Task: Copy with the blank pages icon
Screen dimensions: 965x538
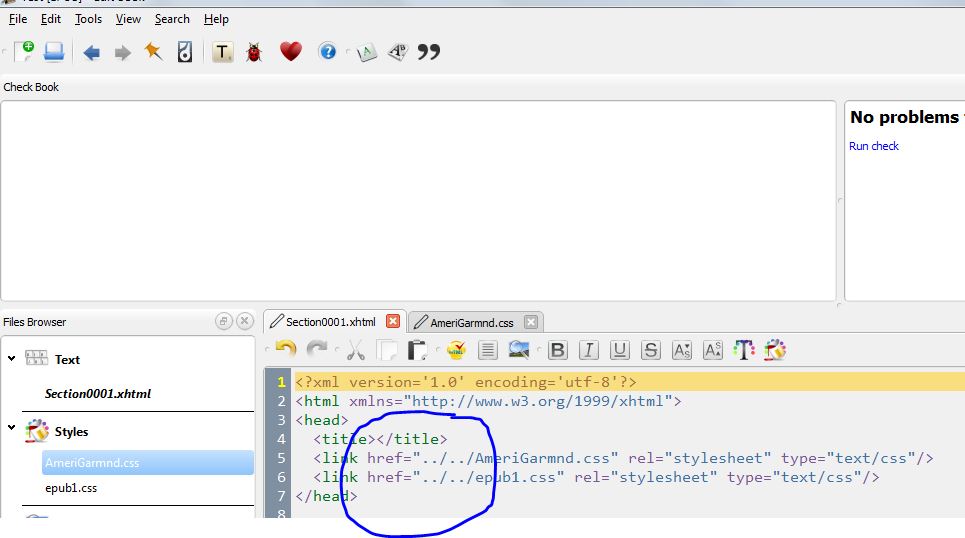Action: tap(387, 350)
